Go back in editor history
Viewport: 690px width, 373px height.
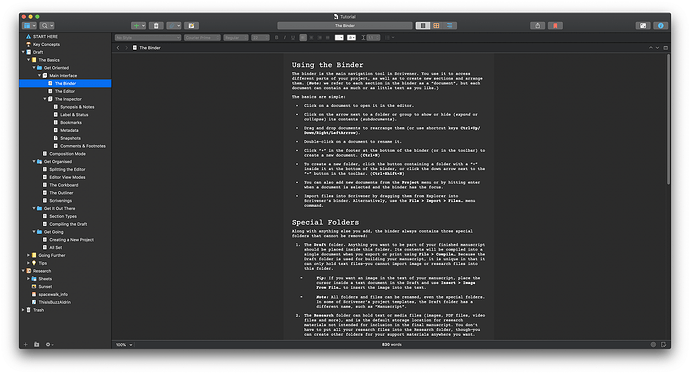point(118,48)
